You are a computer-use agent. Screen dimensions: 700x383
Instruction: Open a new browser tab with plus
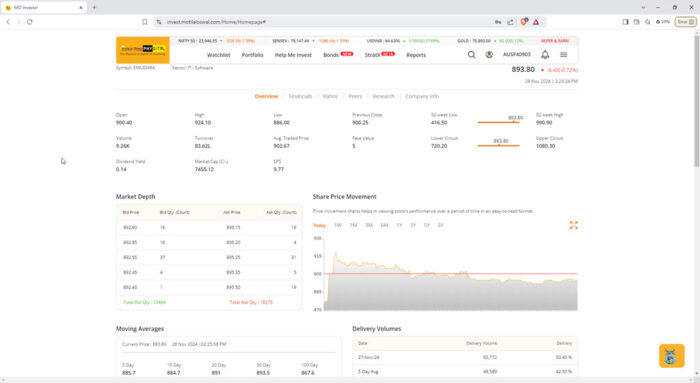click(94, 7)
